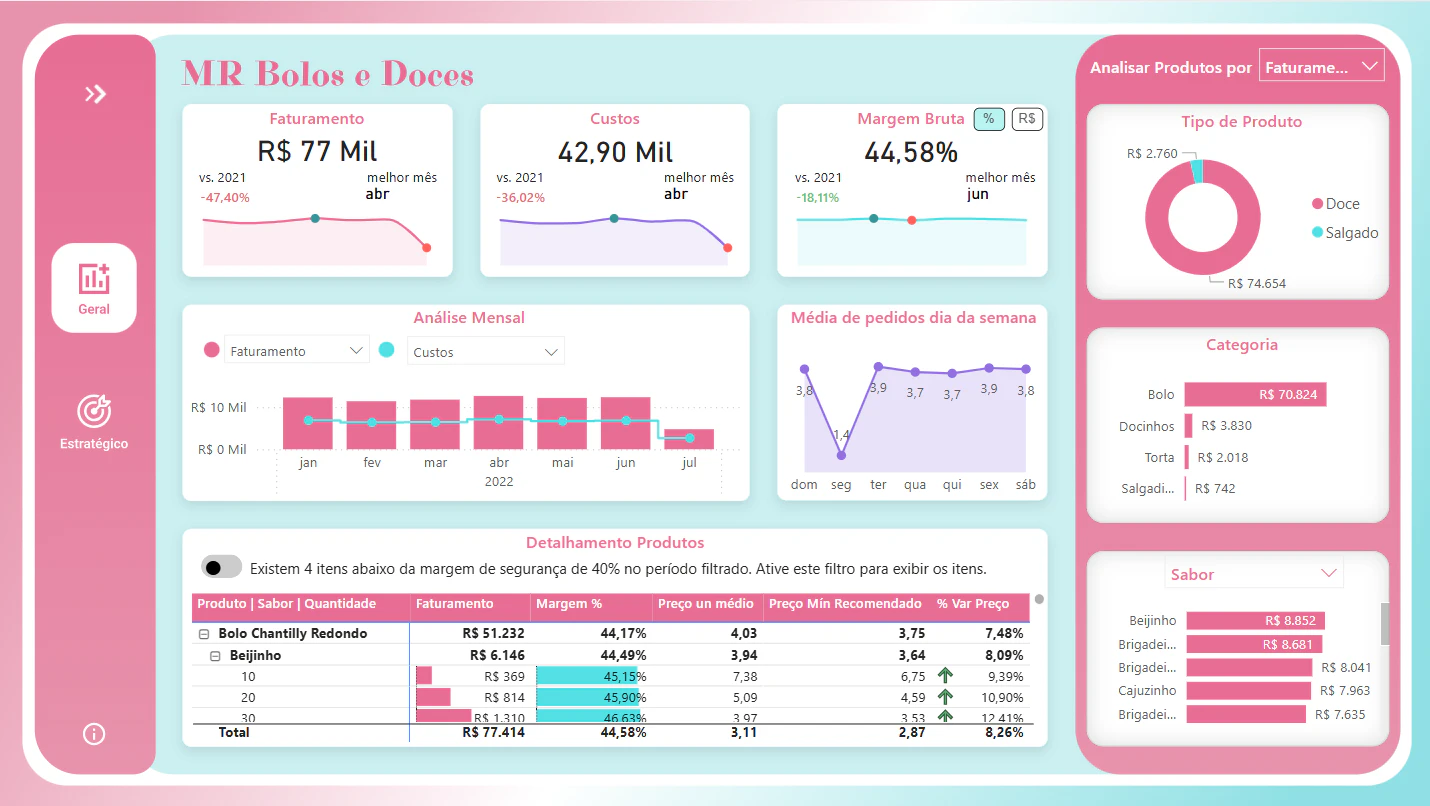Collapse the Beijinho sub-row
Viewport: 1430px width, 806px height.
(215, 656)
